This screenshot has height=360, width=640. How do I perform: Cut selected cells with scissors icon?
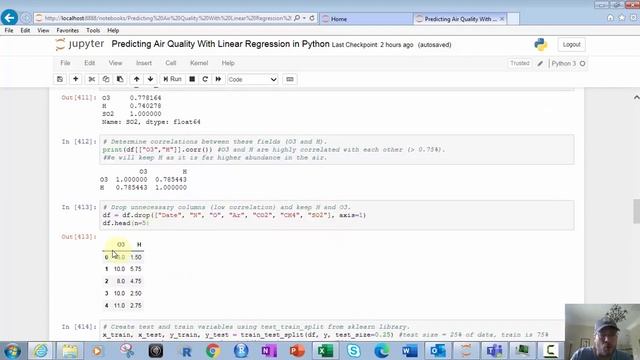[91, 79]
